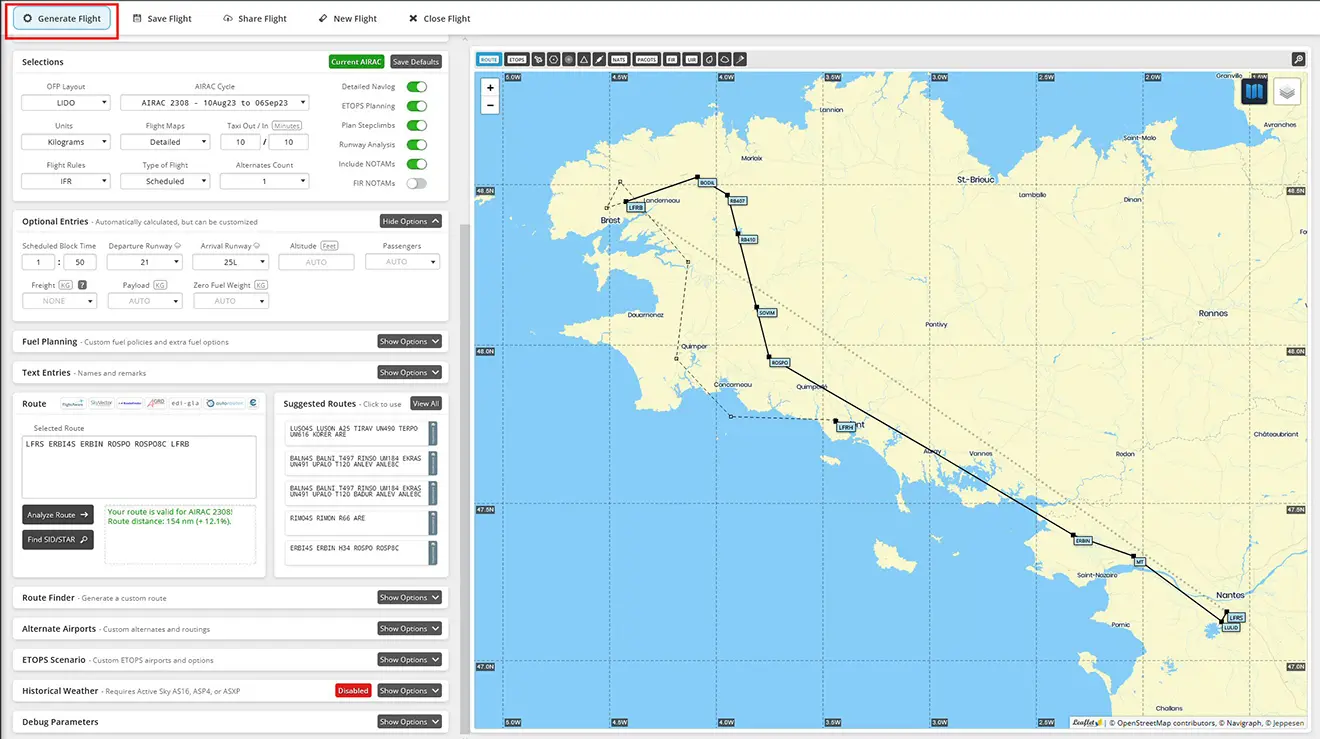Click the Selected Route text area
This screenshot has height=739, width=1320.
pos(139,467)
